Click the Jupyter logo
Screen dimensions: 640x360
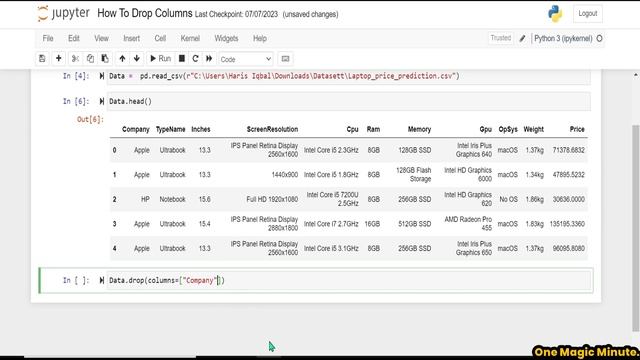63,13
